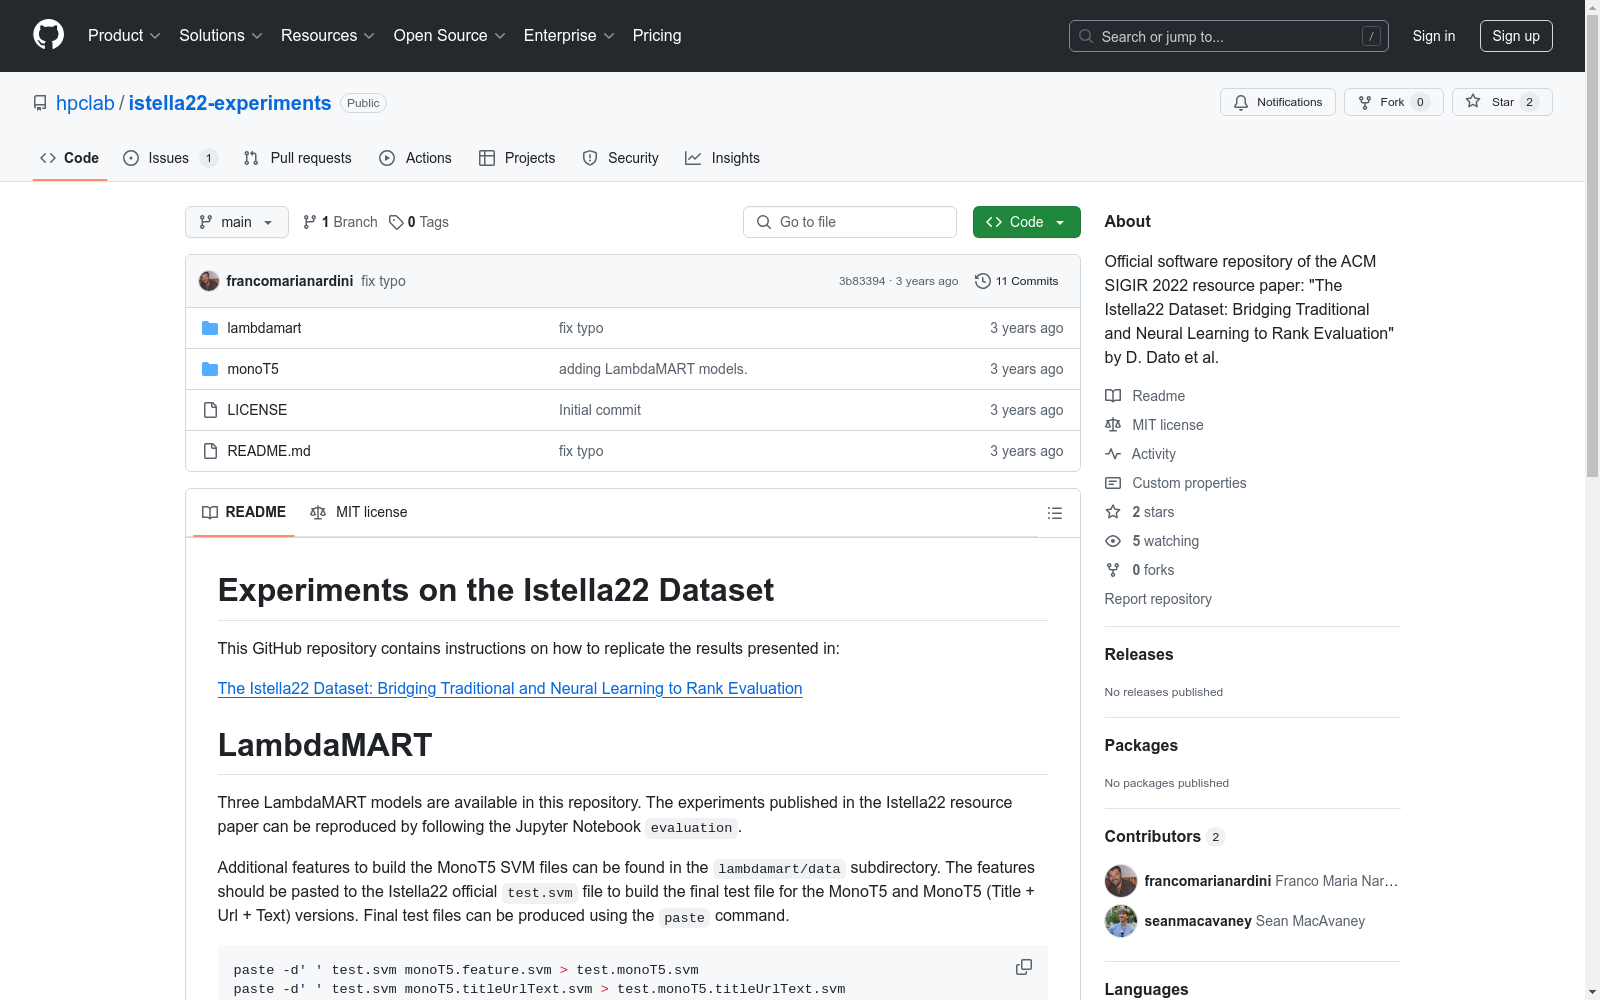1600x1000 pixels.
Task: Click the Report repository link
Action: click(1158, 599)
